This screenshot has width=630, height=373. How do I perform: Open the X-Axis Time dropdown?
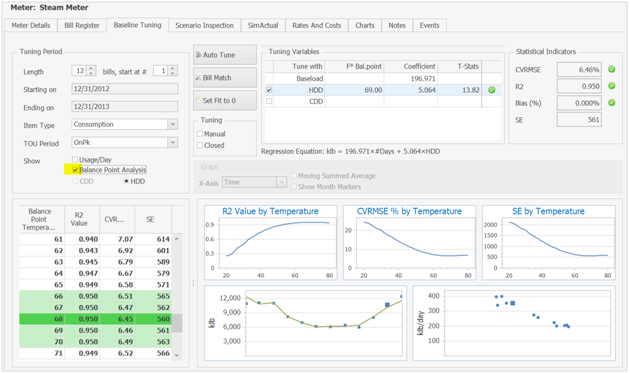click(281, 182)
